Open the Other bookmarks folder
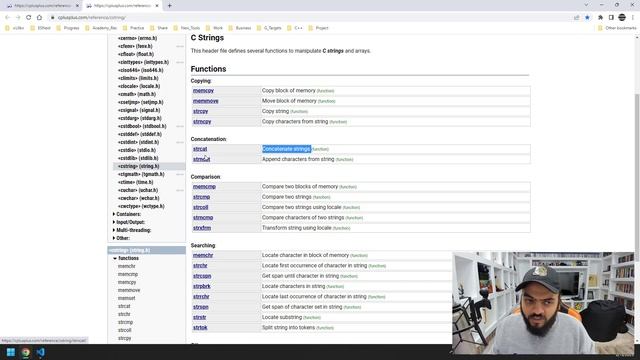The width and height of the screenshot is (640, 360). point(617,28)
